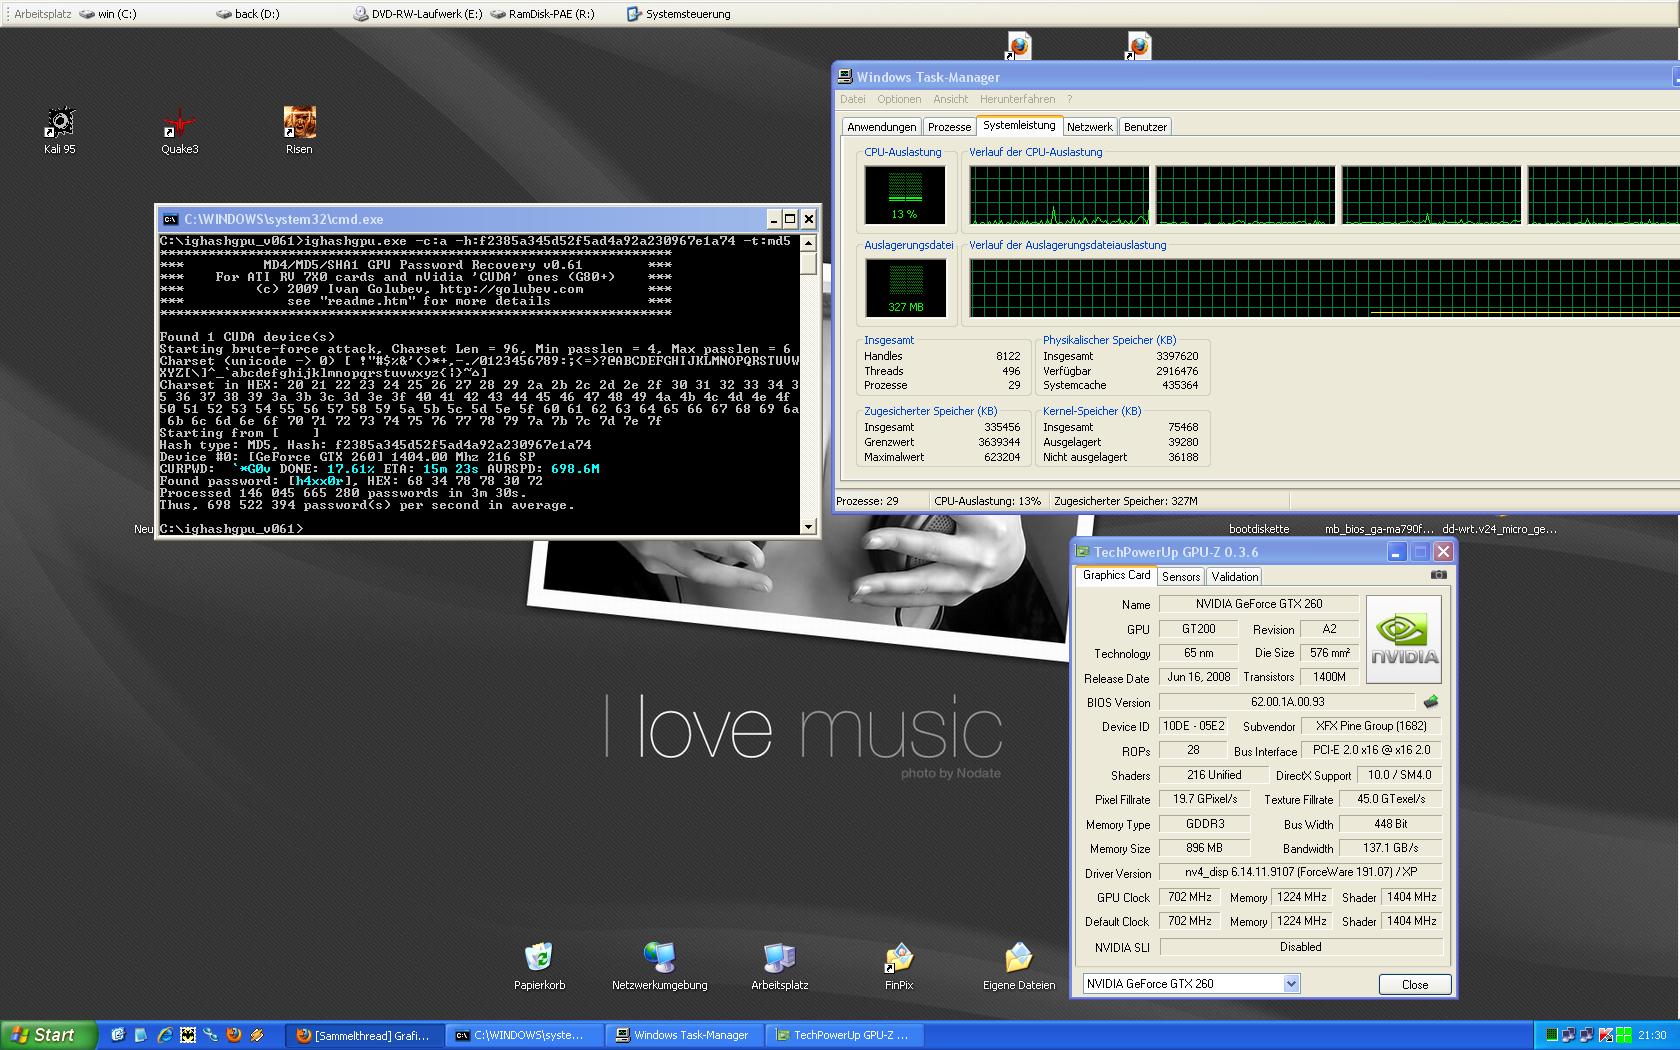Open the Validation tab in GPU-Z

point(1234,577)
